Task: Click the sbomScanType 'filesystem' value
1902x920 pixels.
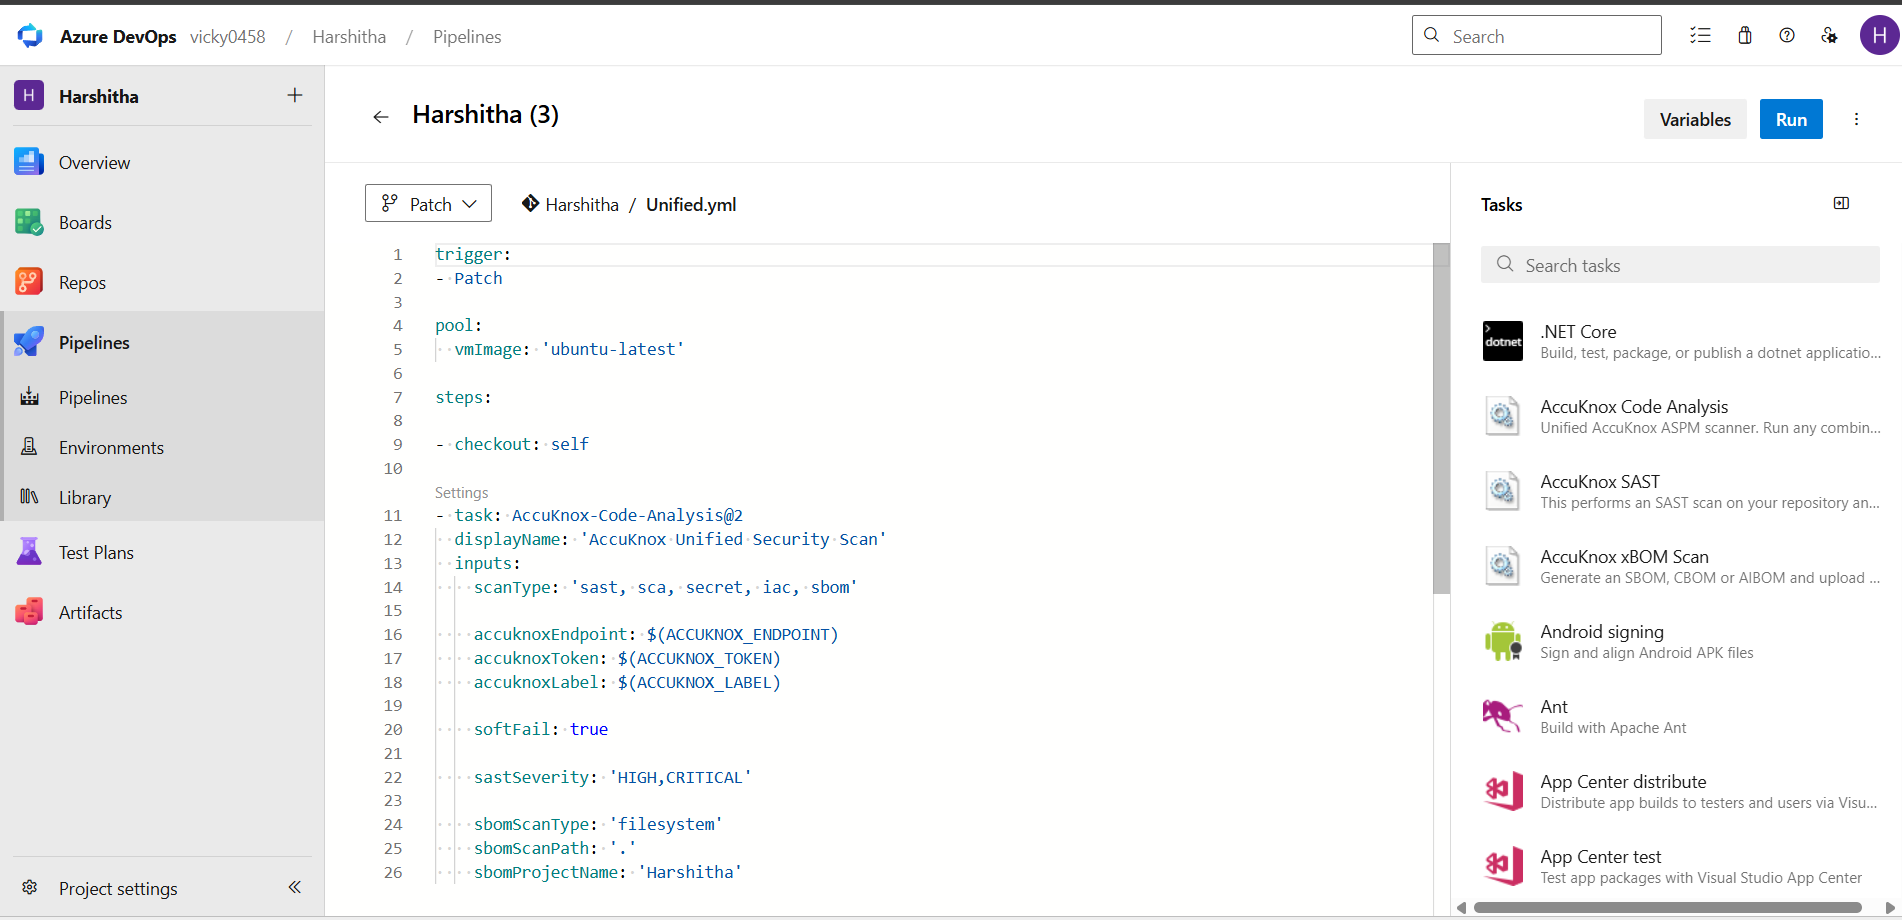Action: (x=666, y=824)
